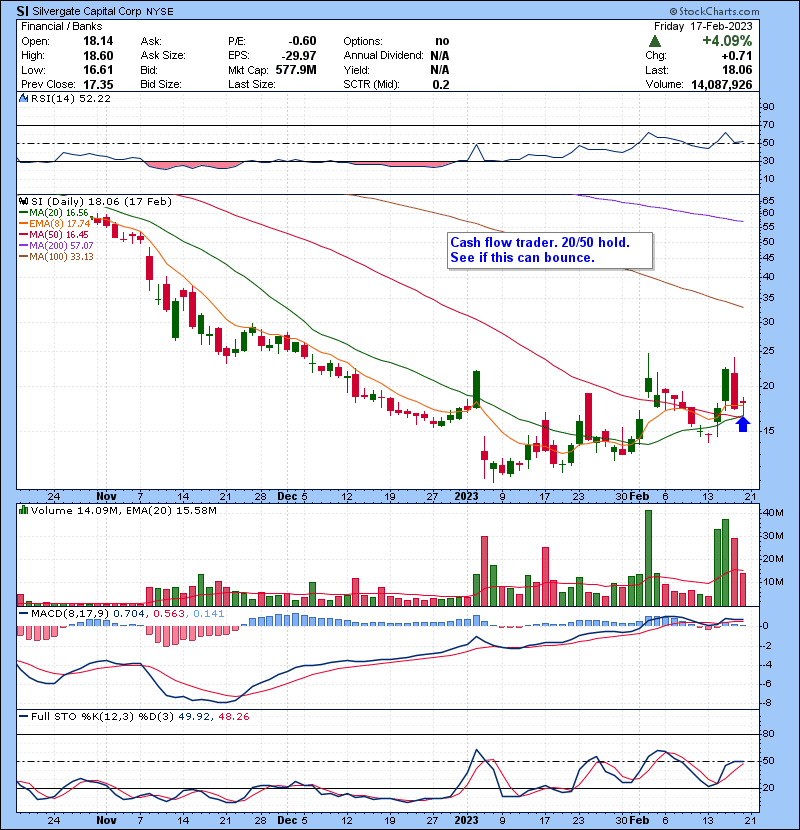Image resolution: width=800 pixels, height=830 pixels.
Task: Click the Silvergate Capital Corp company name
Action: (x=87, y=11)
